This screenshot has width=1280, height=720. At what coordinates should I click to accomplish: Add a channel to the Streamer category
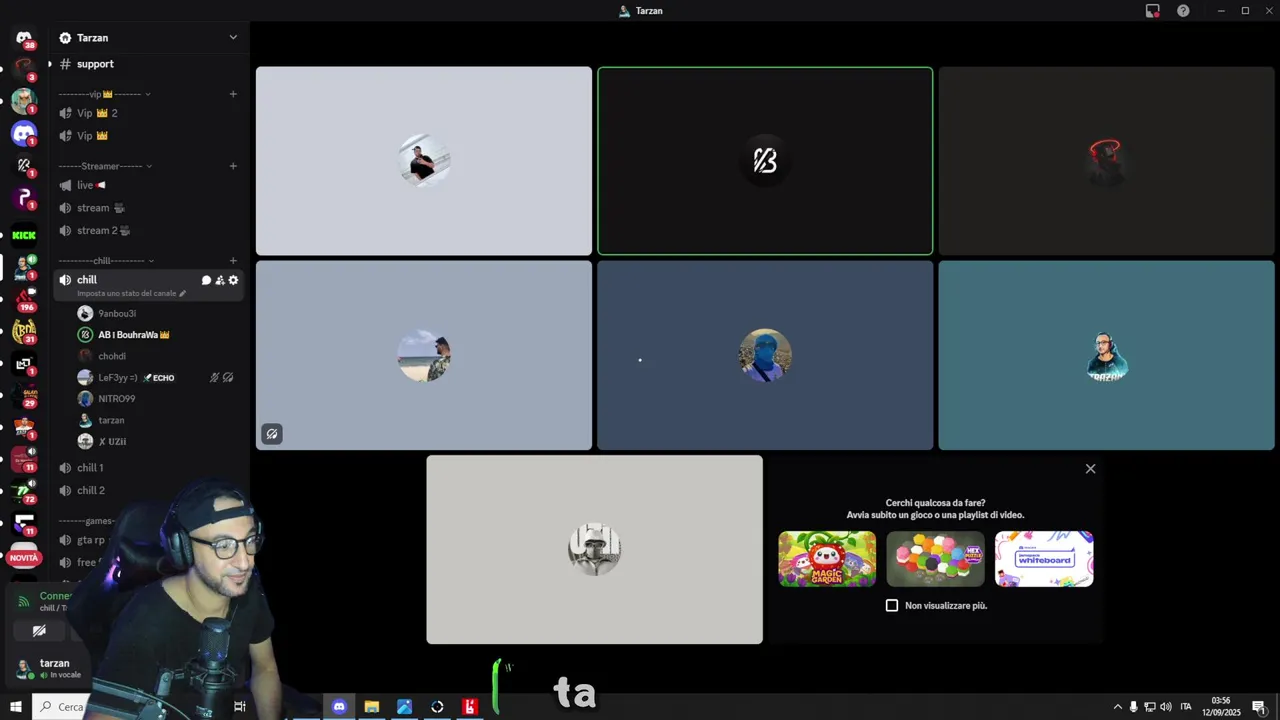pos(233,166)
